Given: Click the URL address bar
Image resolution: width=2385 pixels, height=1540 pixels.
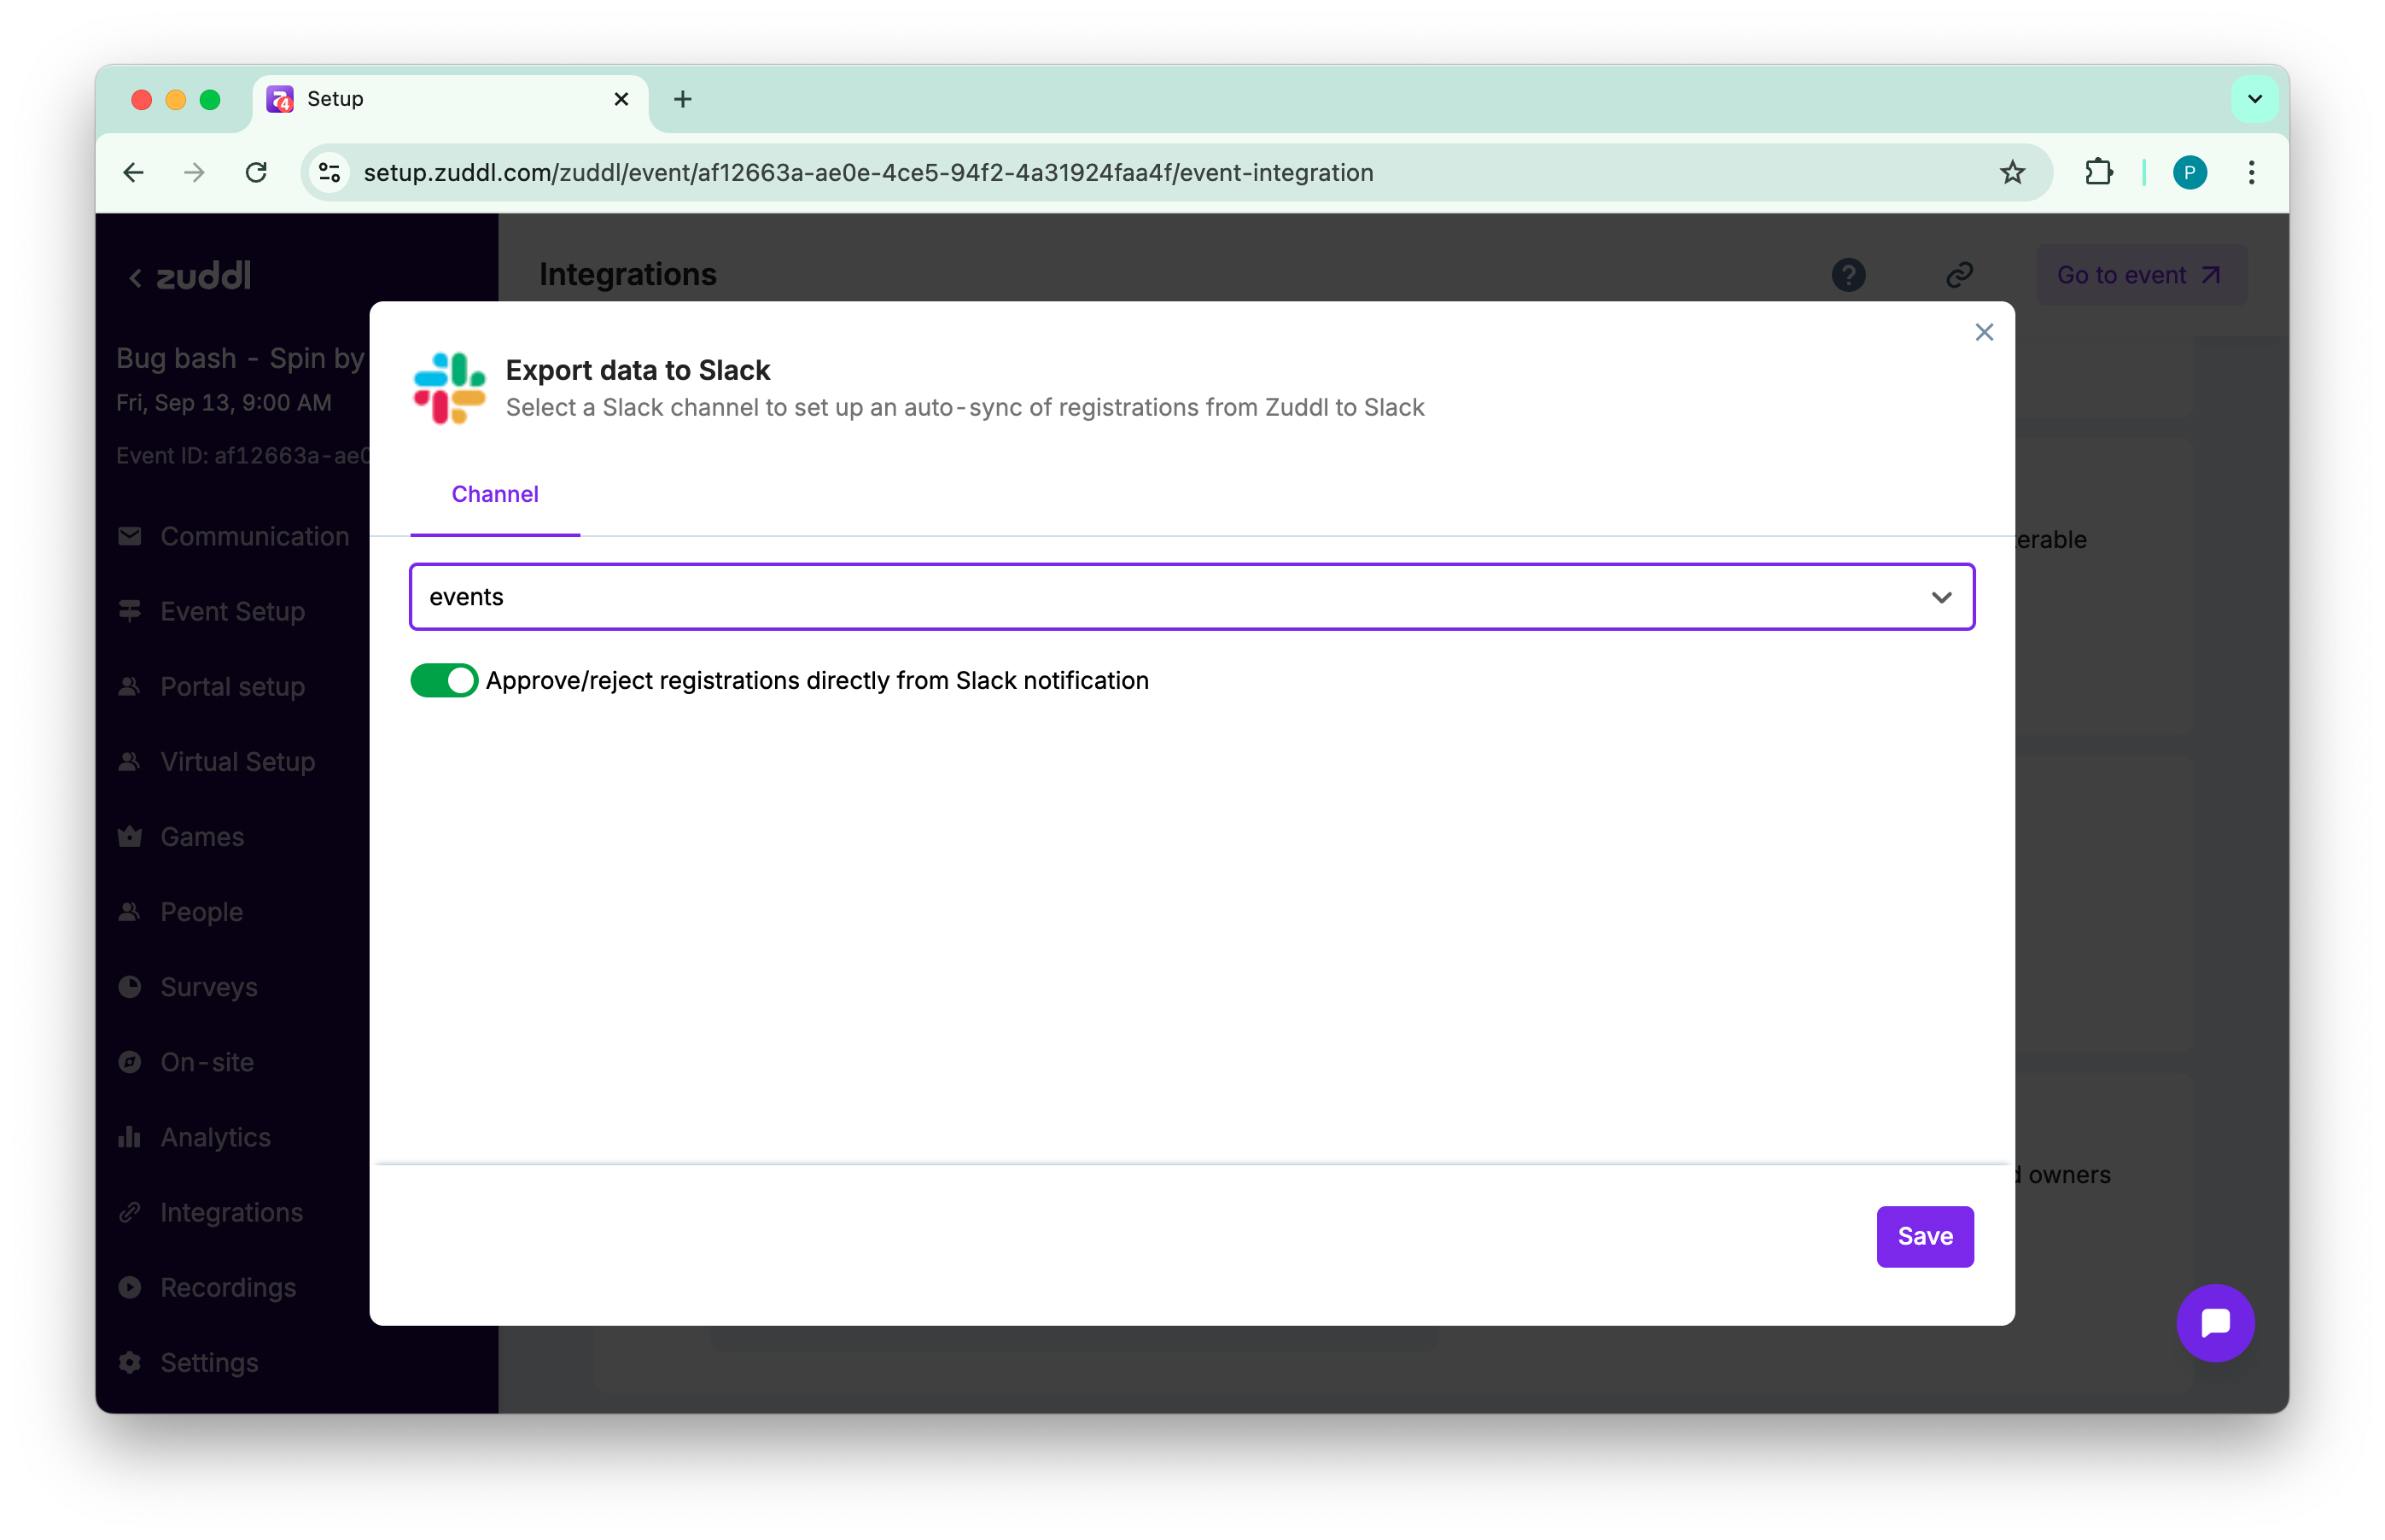Looking at the screenshot, I should (x=1100, y=173).
